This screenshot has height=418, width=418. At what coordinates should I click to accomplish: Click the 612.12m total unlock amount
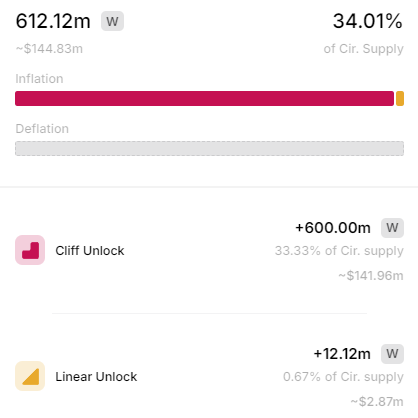tap(53, 21)
